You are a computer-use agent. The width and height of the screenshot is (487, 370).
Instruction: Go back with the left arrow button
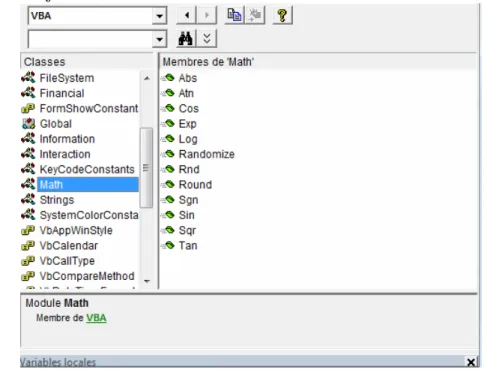click(x=187, y=15)
